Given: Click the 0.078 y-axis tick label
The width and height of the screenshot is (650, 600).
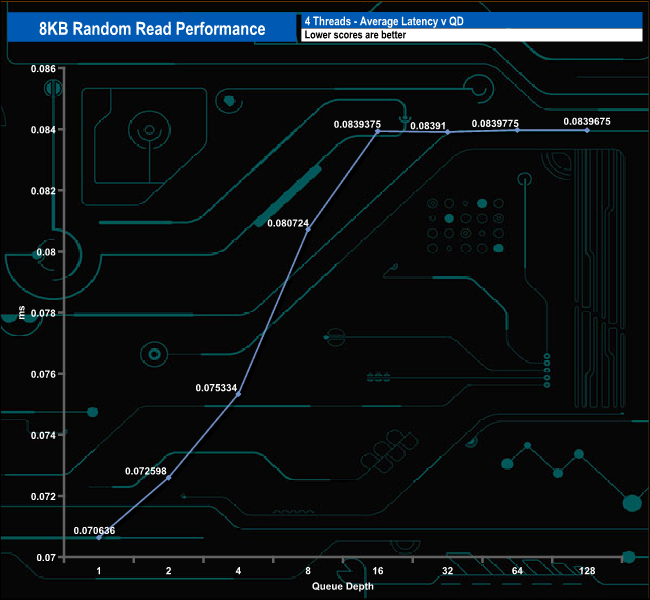Looking at the screenshot, I should coord(41,313).
